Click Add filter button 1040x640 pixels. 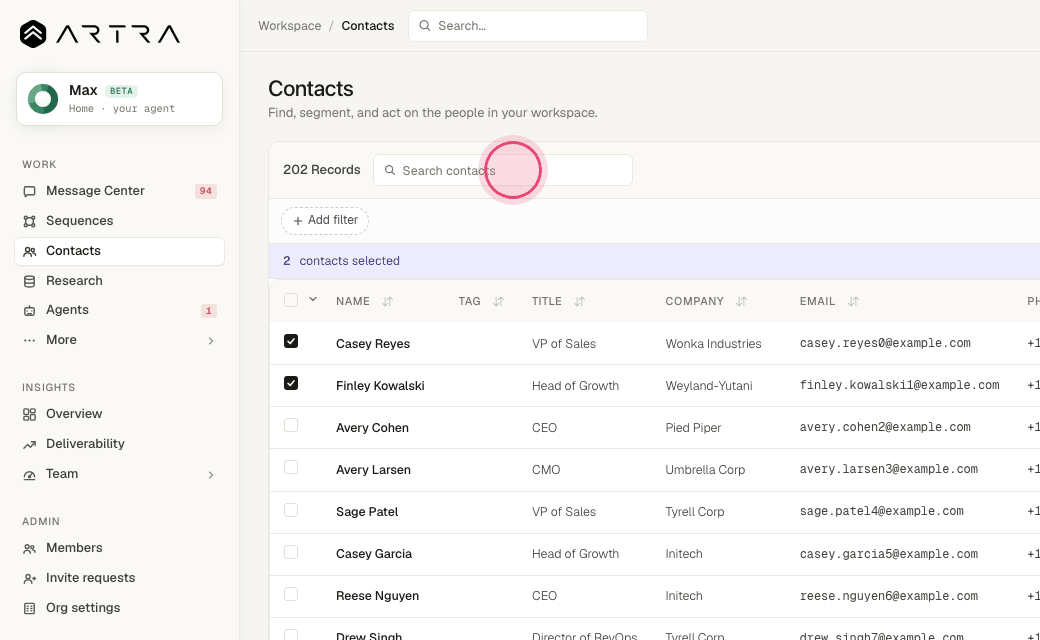click(x=325, y=220)
